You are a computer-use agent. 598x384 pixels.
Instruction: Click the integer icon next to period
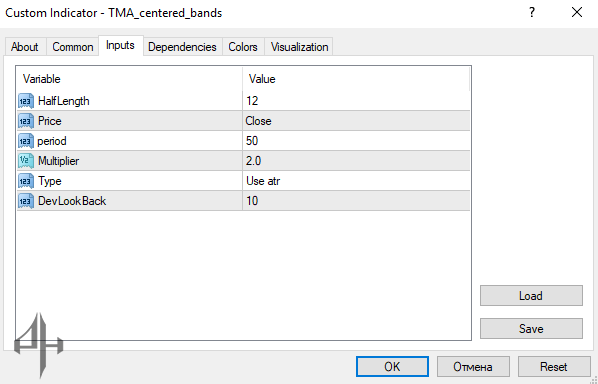(x=26, y=141)
